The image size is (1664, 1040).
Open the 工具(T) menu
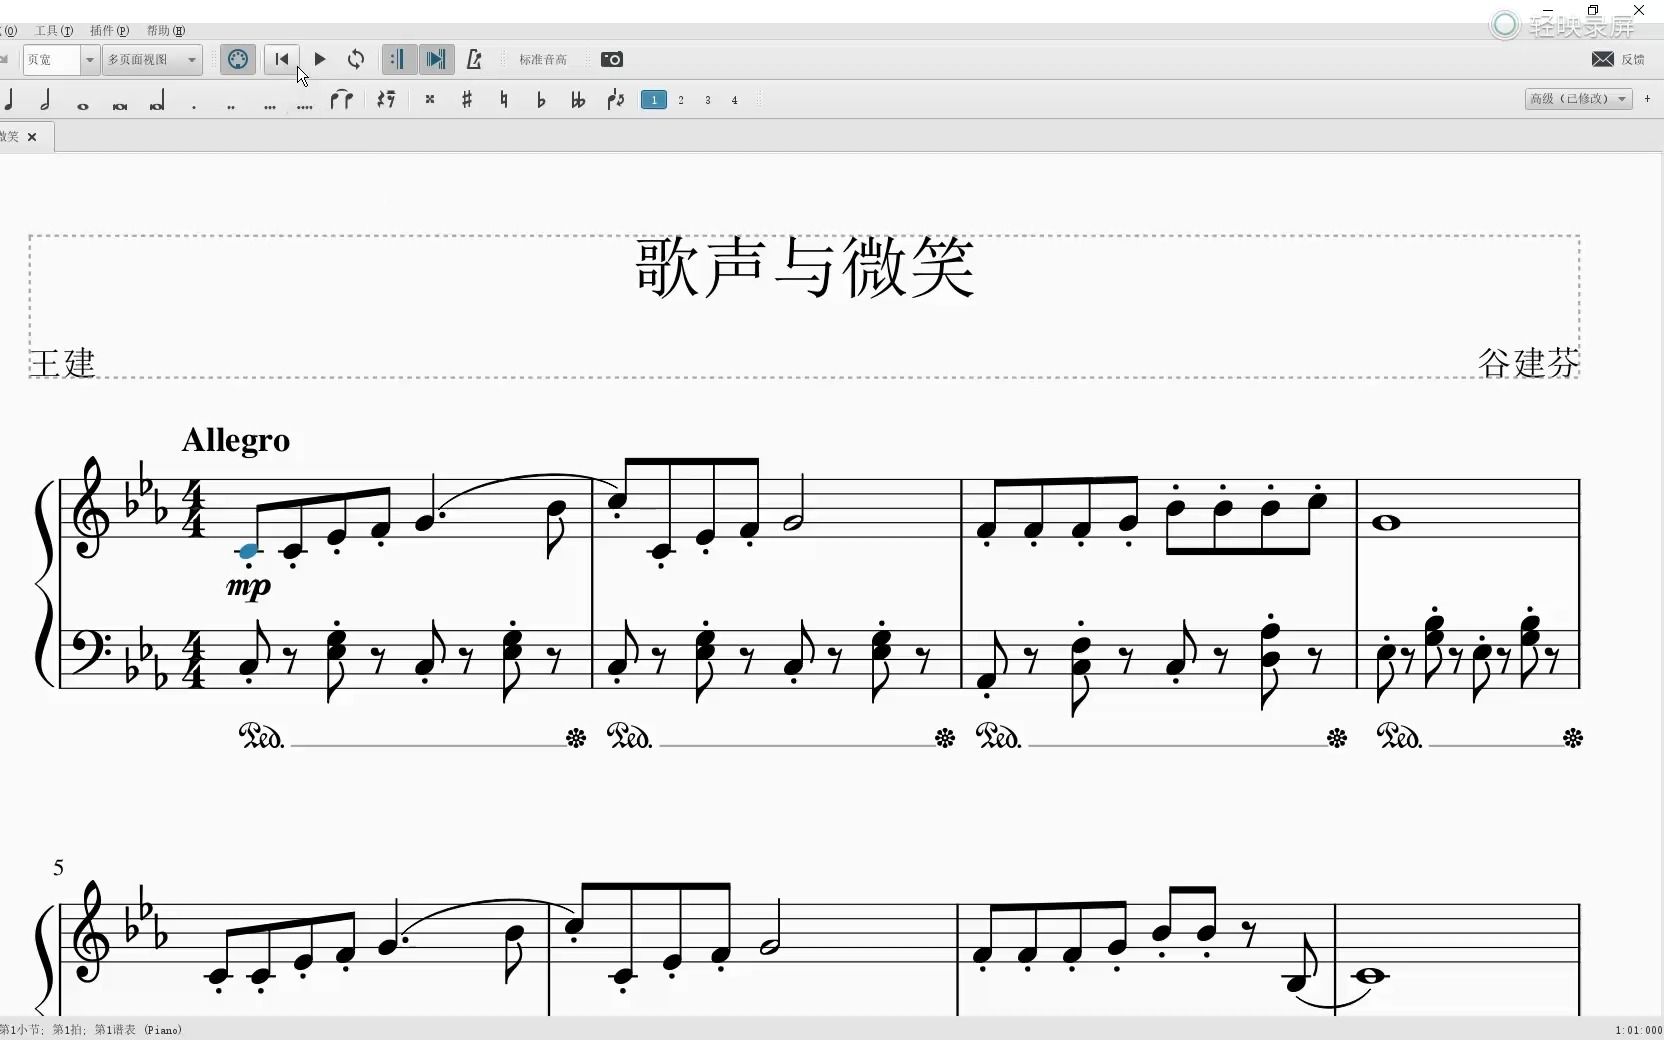click(x=54, y=31)
